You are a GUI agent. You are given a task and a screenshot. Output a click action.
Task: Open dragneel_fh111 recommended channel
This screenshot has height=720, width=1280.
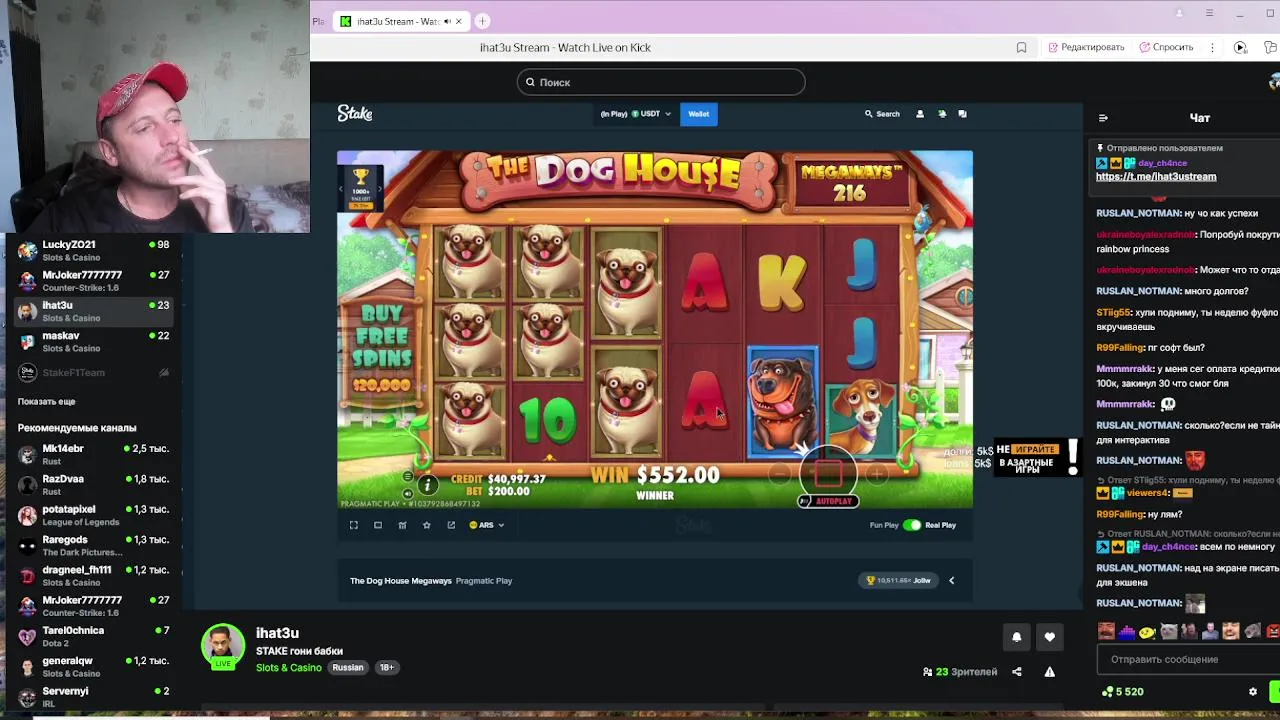[x=92, y=576]
